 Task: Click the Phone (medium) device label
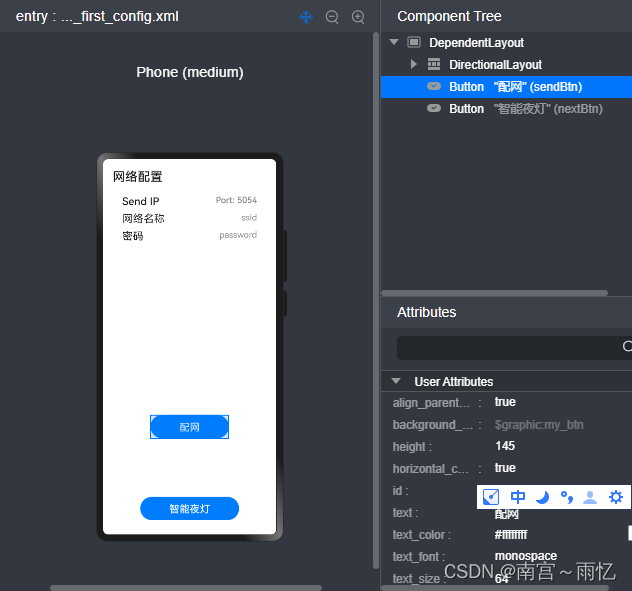190,72
